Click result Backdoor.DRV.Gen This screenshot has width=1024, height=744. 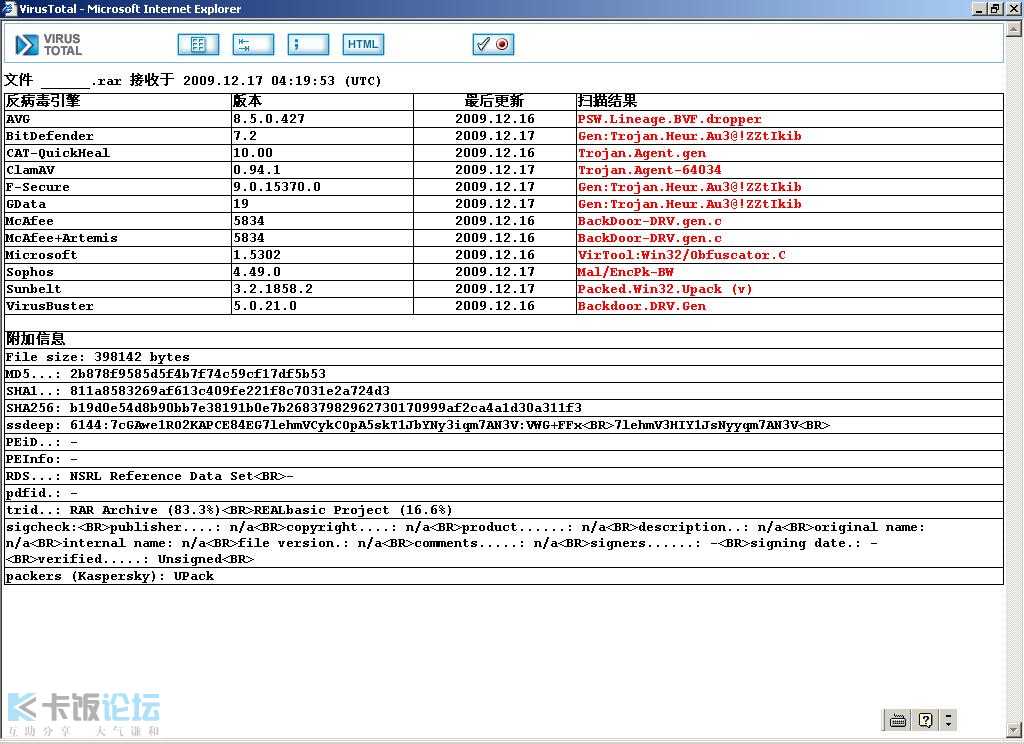642,306
